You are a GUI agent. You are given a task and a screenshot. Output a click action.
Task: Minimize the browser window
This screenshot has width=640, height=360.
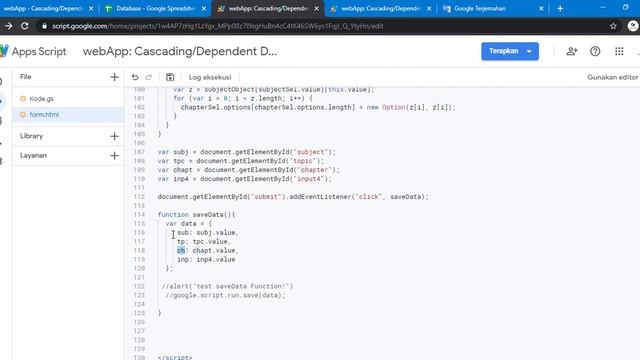tap(603, 7)
